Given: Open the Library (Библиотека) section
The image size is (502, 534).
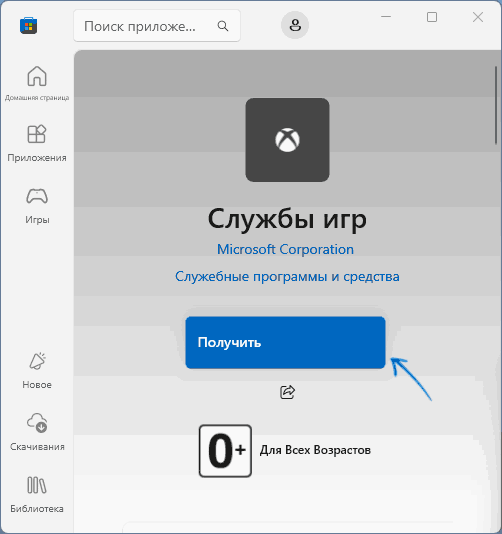Looking at the screenshot, I should click(37, 495).
